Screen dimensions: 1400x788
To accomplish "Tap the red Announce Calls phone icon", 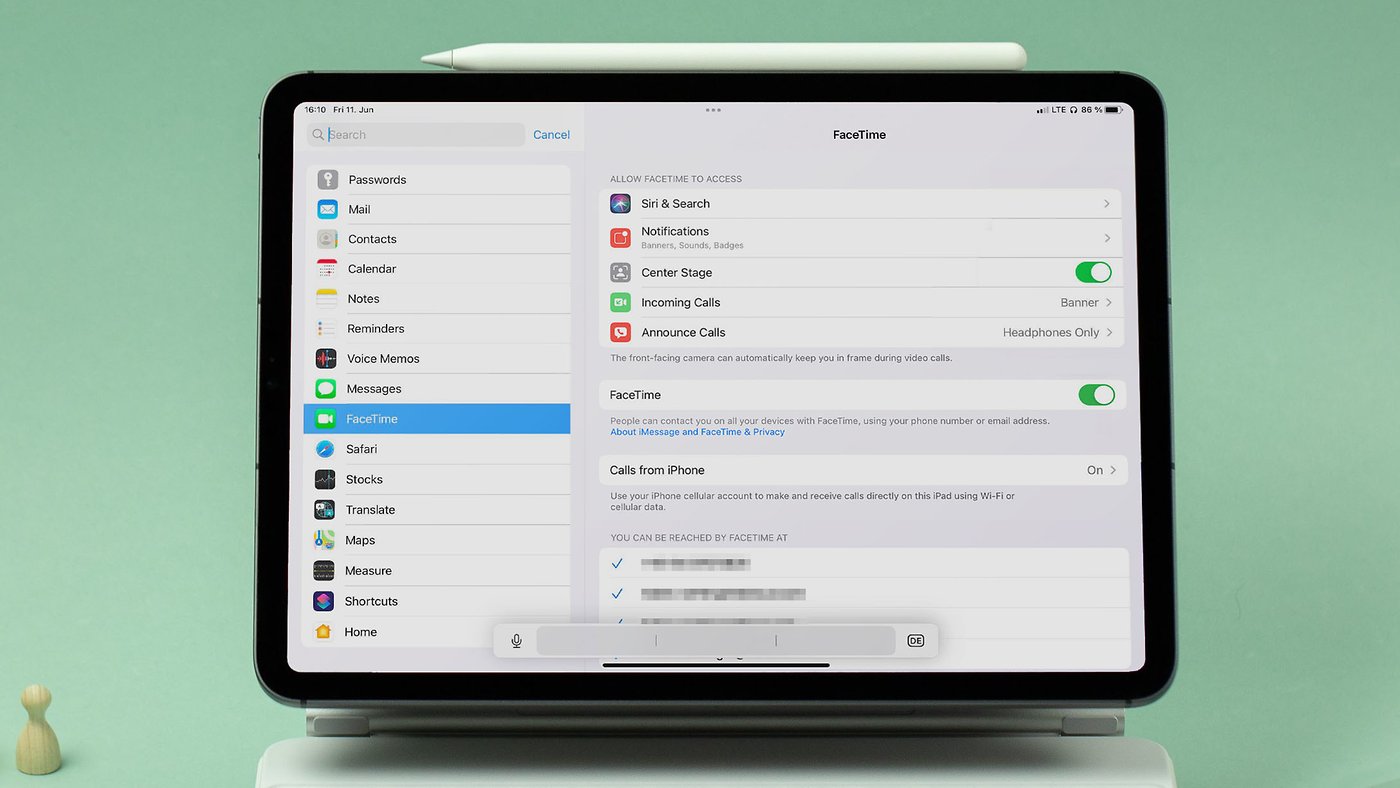I will (620, 332).
